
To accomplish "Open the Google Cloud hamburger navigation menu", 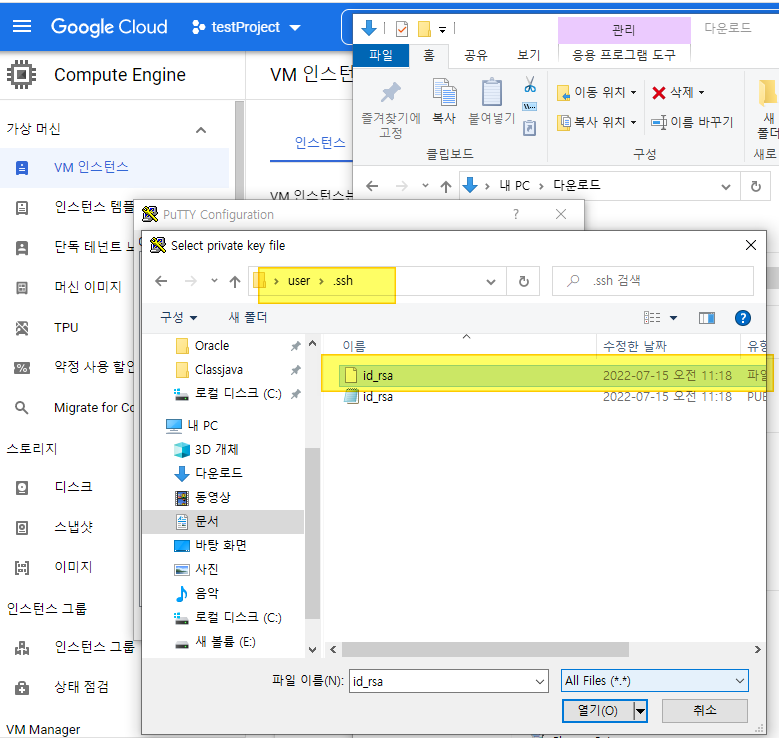I will point(22,26).
